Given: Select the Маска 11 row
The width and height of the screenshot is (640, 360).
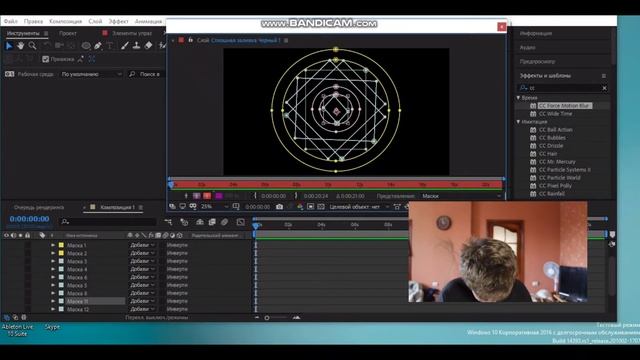Looking at the screenshot, I should [96, 301].
